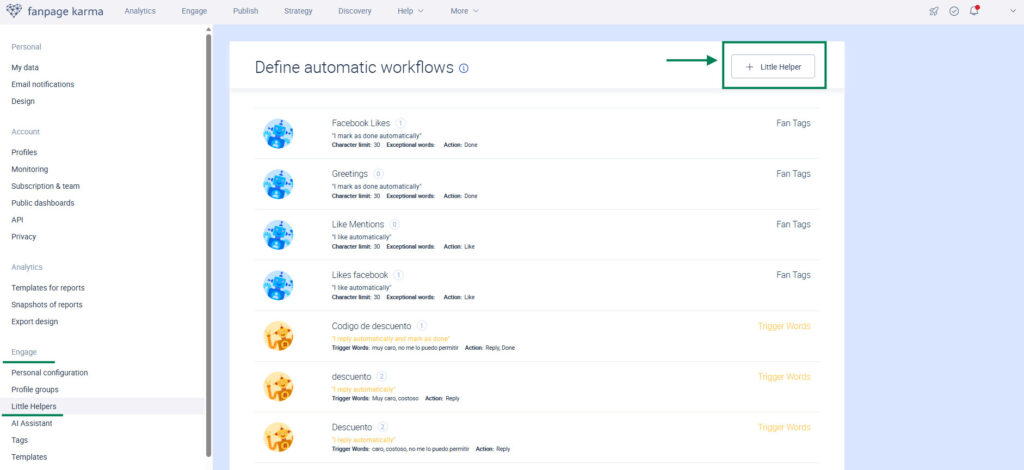The image size is (1024, 470).
Task: Click the capitalized Descuento robot avatar
Action: pos(278,437)
